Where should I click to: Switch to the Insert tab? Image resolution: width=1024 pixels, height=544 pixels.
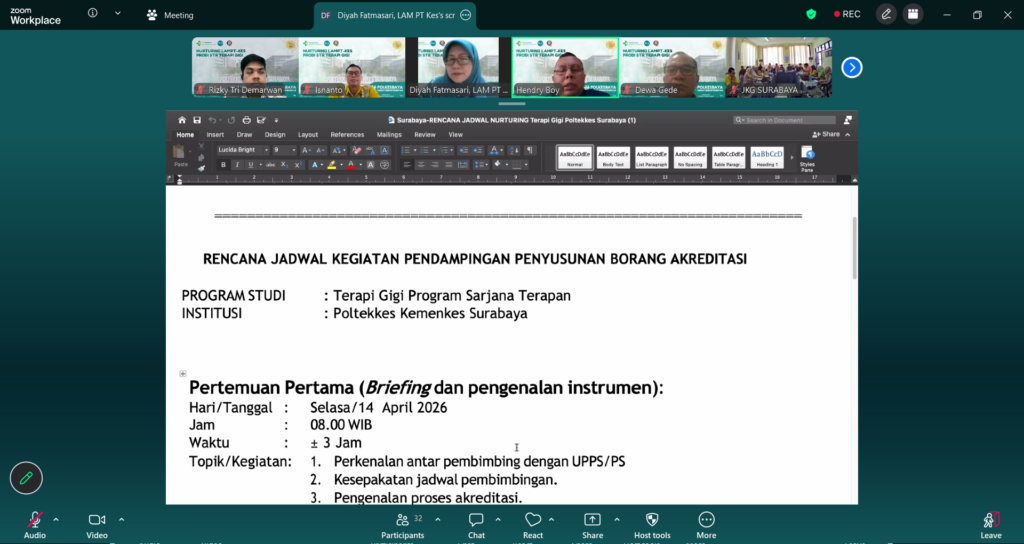click(x=215, y=135)
